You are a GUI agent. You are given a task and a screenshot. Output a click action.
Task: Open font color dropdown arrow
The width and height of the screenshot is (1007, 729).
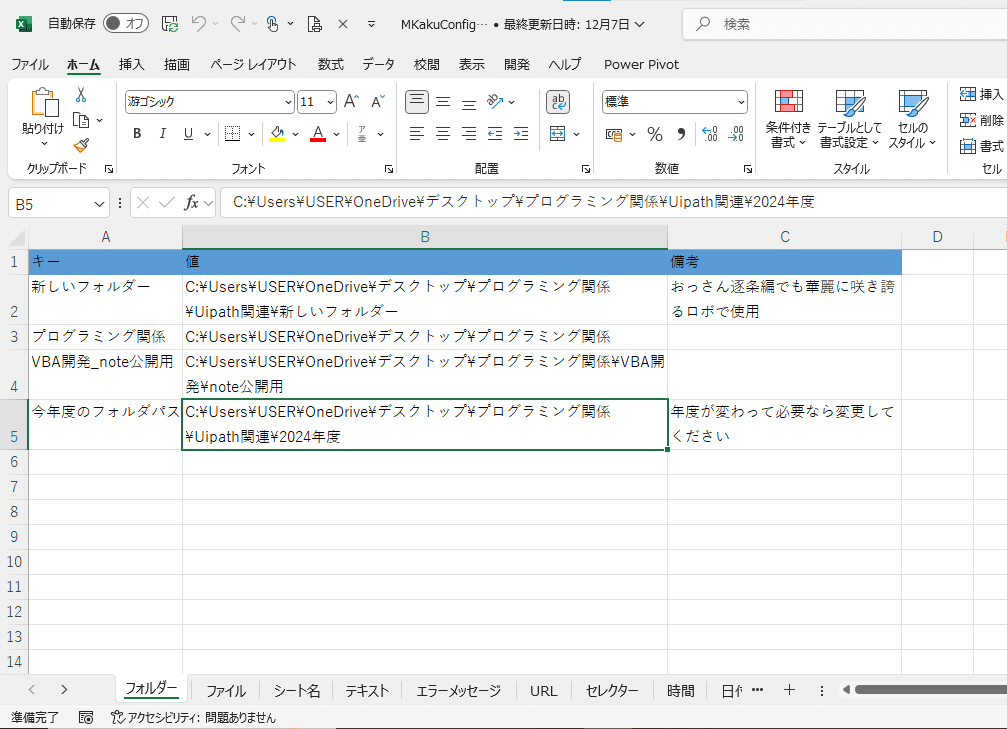[x=336, y=134]
